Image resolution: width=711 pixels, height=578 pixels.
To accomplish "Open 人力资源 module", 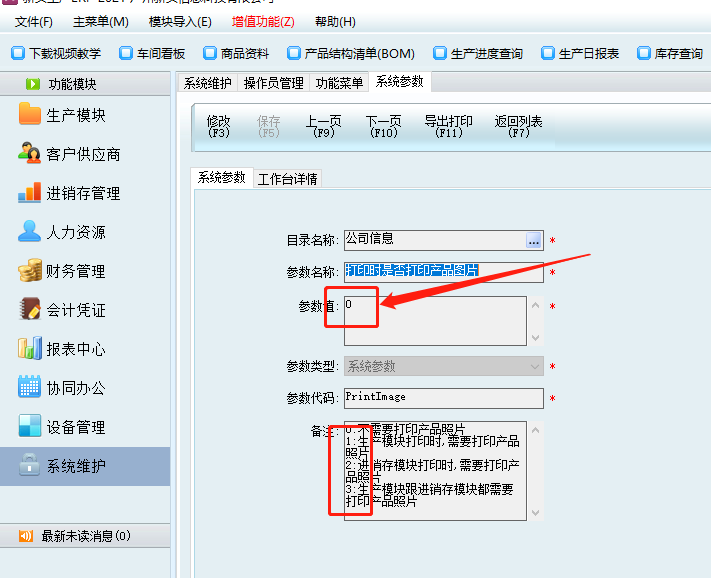I will (75, 232).
